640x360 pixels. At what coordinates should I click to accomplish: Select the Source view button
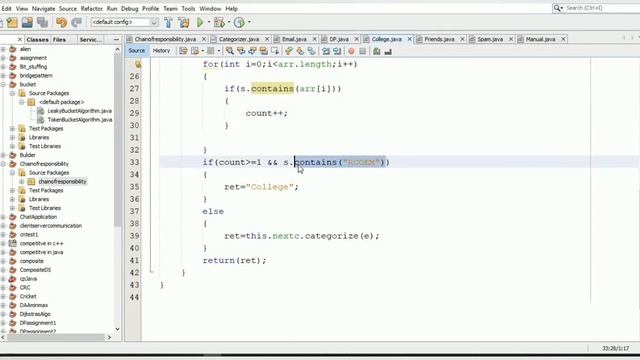[136, 51]
